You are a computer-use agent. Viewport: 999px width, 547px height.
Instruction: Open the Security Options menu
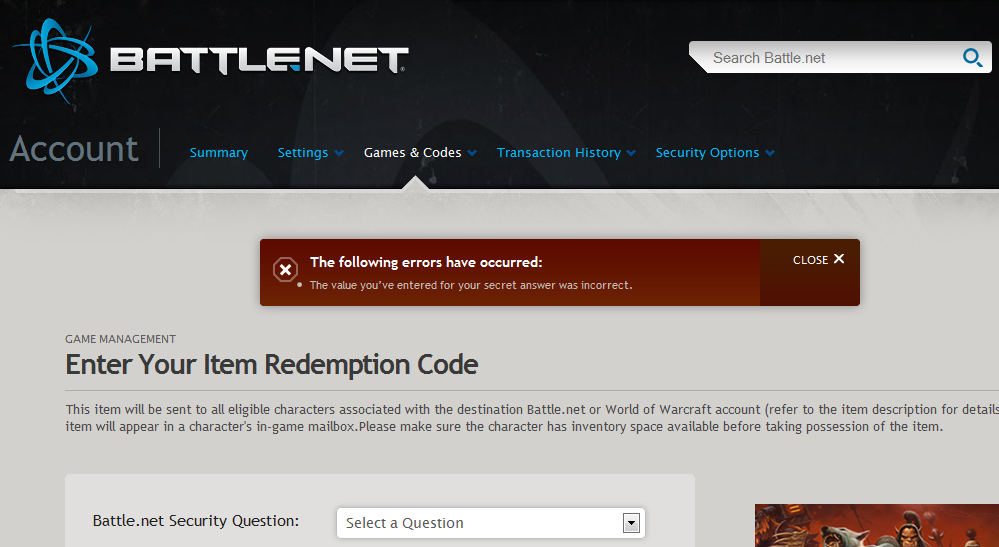coord(706,153)
